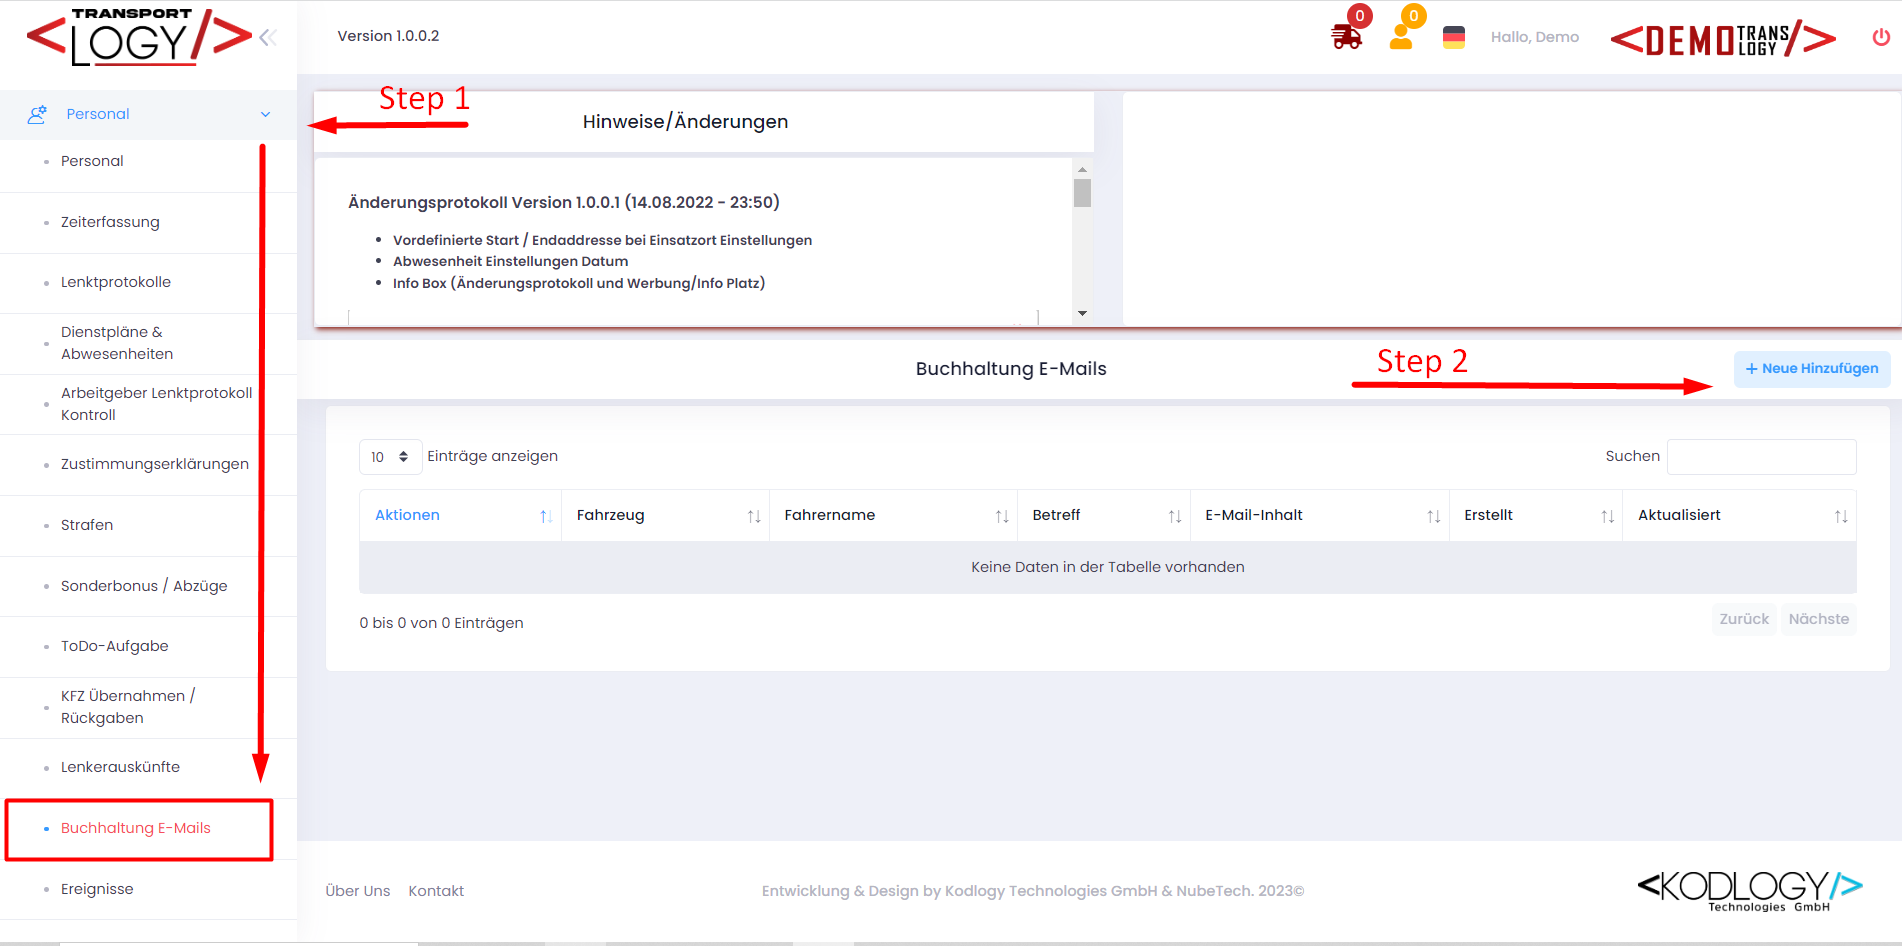Sort table by Erstellt column
This screenshot has width=1902, height=946.
click(1535, 515)
